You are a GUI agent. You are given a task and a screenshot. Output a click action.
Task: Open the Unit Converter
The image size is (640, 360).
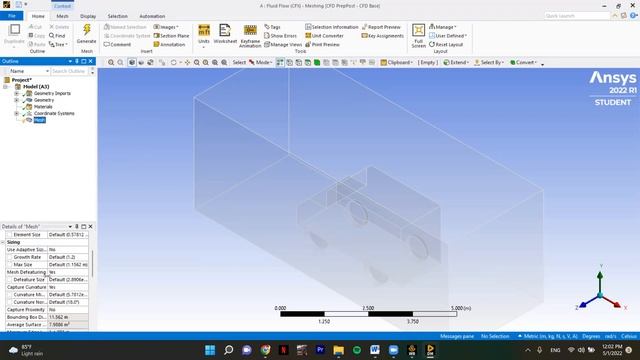tap(324, 36)
